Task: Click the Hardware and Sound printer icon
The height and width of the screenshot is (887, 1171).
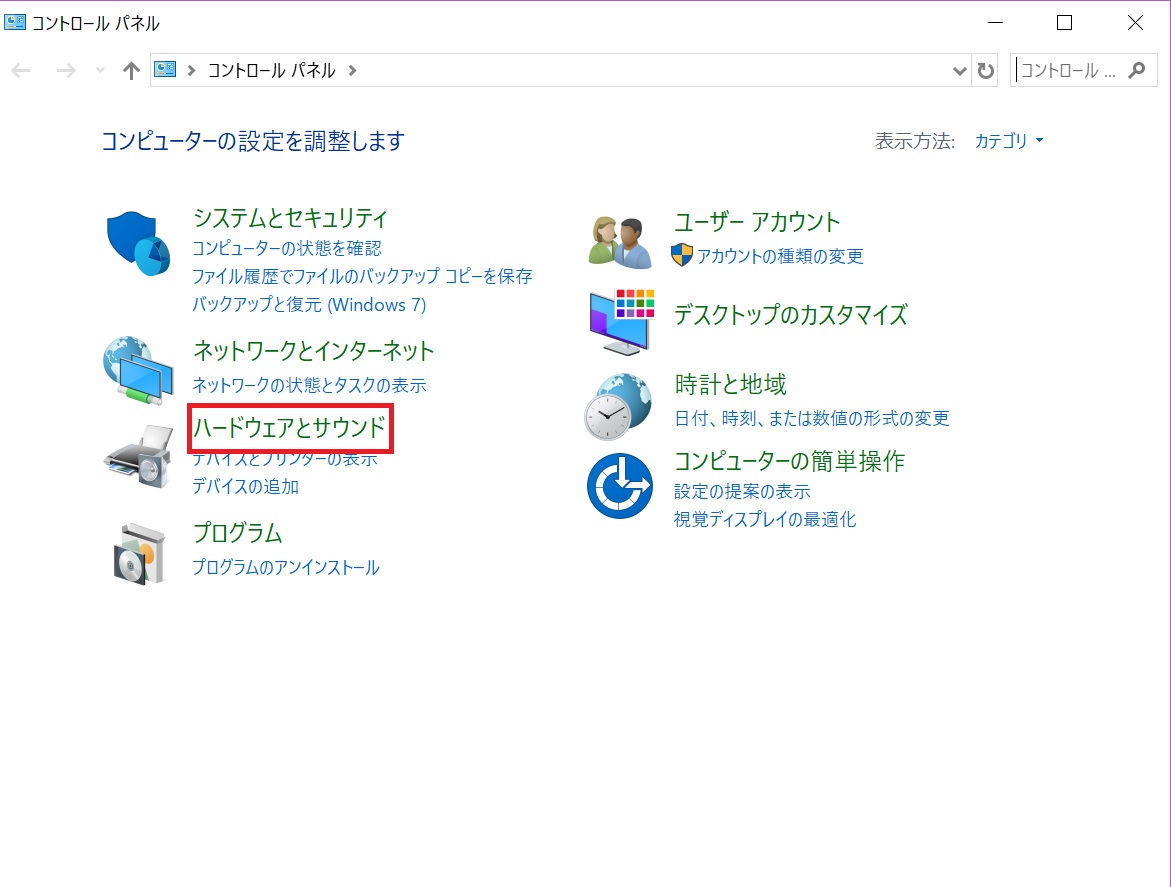Action: pos(138,455)
